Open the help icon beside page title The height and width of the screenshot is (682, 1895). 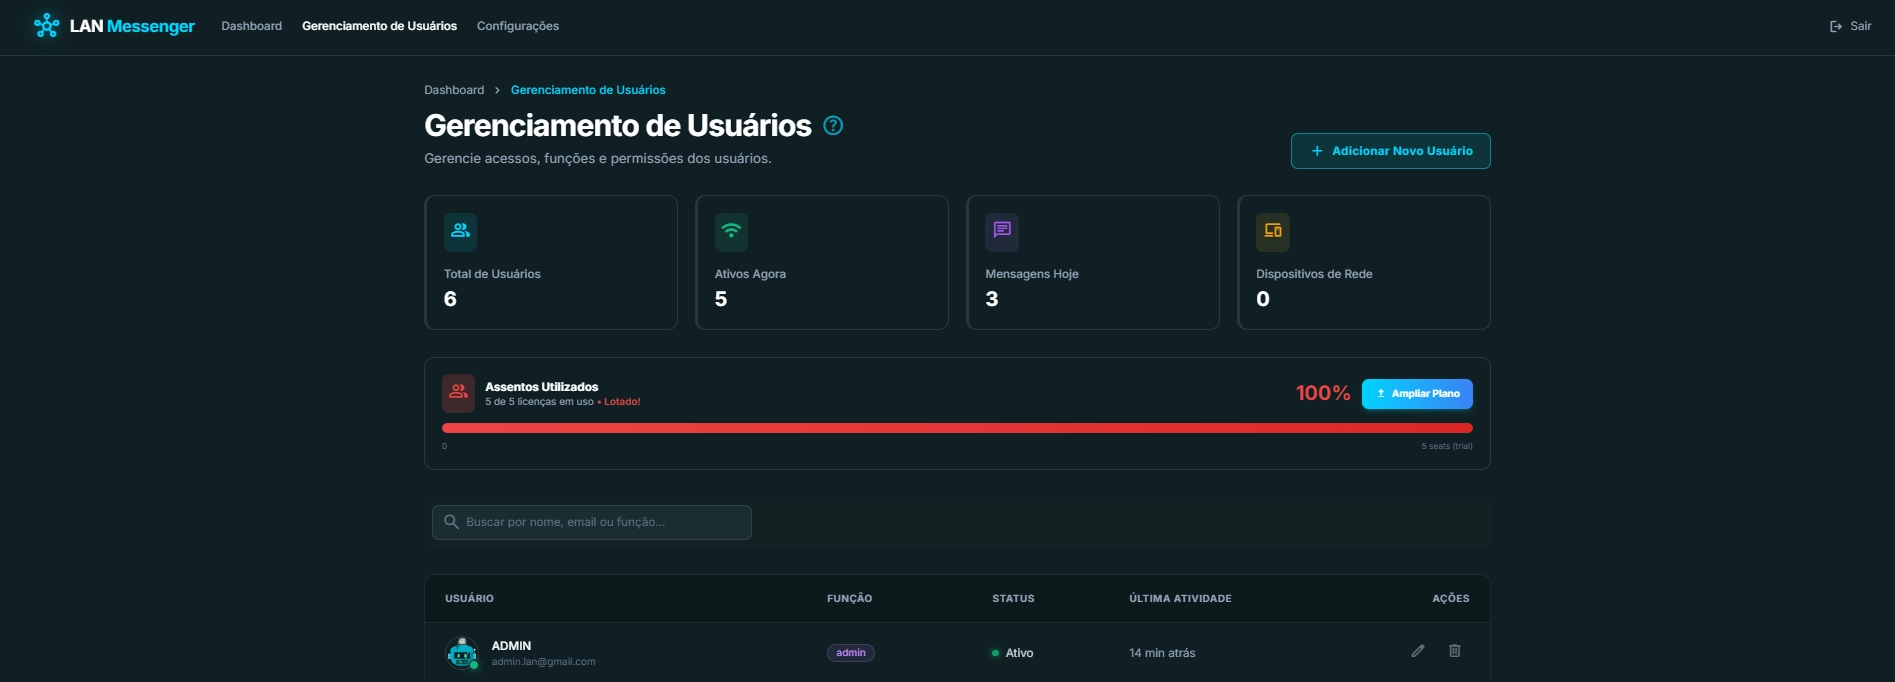[833, 125]
